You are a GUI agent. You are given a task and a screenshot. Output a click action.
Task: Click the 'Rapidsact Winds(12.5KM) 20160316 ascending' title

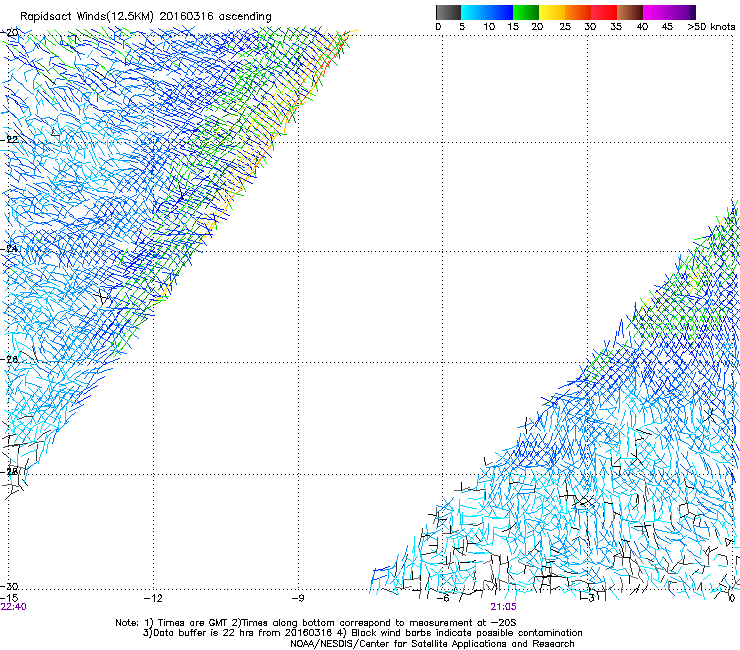(x=145, y=17)
